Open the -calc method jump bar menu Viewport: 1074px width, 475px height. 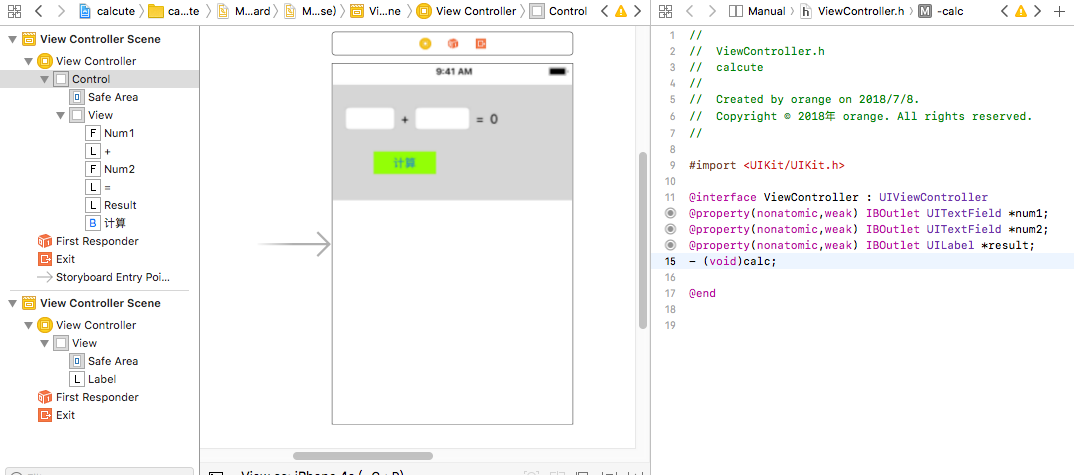[x=941, y=11]
